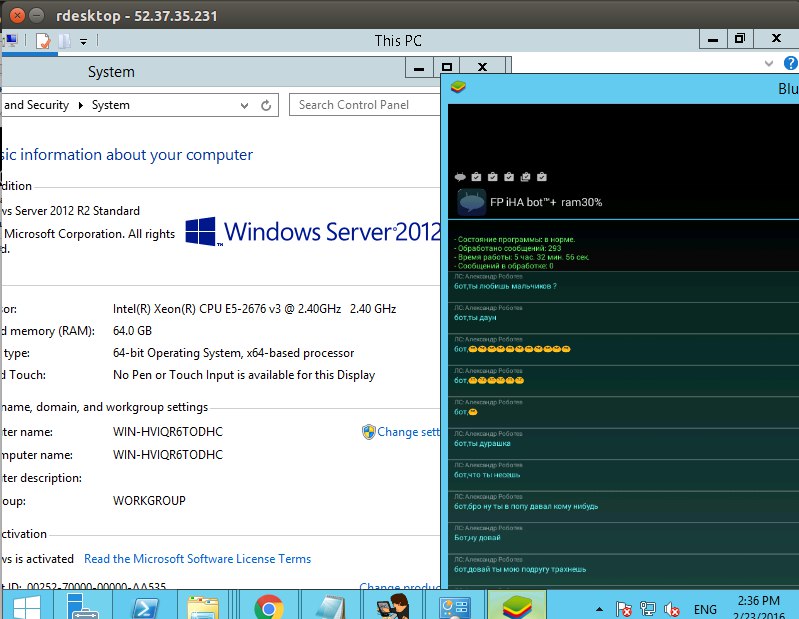Image resolution: width=799 pixels, height=619 pixels.
Task: Click the FP iHA bot ram30% title
Action: pyautogui.click(x=546, y=202)
